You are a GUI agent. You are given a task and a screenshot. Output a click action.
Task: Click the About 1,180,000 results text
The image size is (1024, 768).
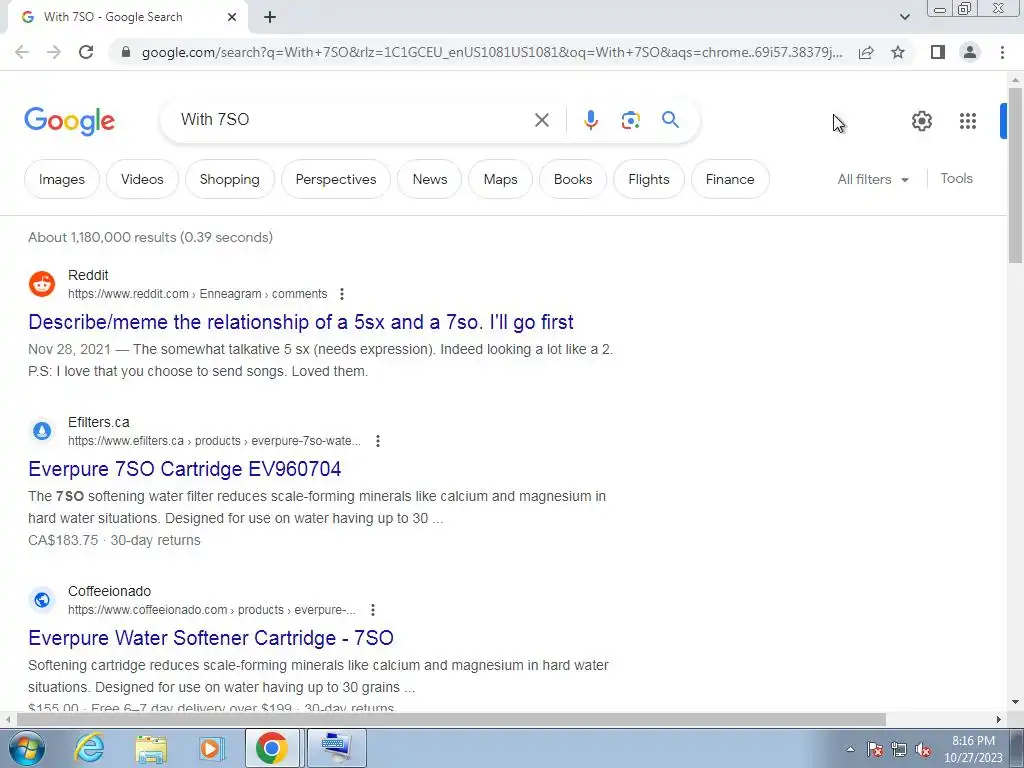tap(150, 237)
